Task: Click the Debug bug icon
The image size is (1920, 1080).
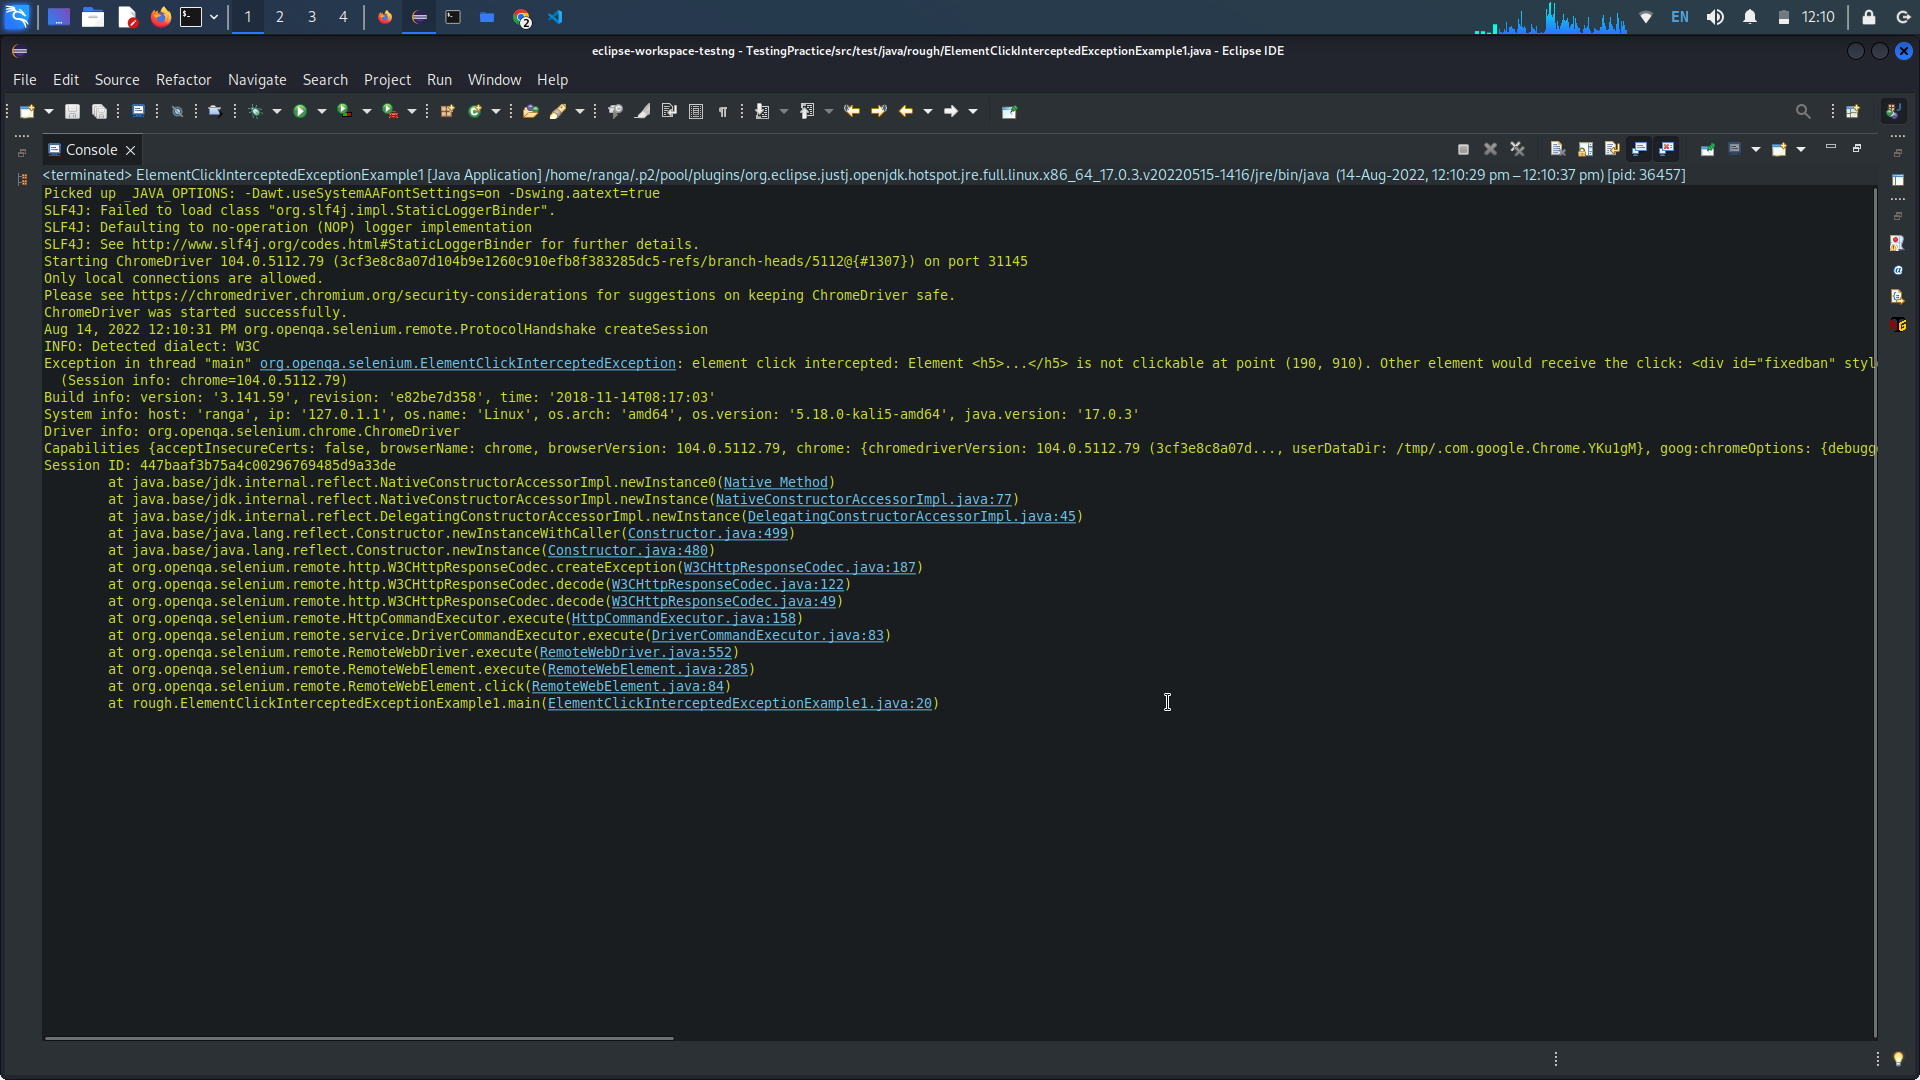Action: click(x=256, y=111)
